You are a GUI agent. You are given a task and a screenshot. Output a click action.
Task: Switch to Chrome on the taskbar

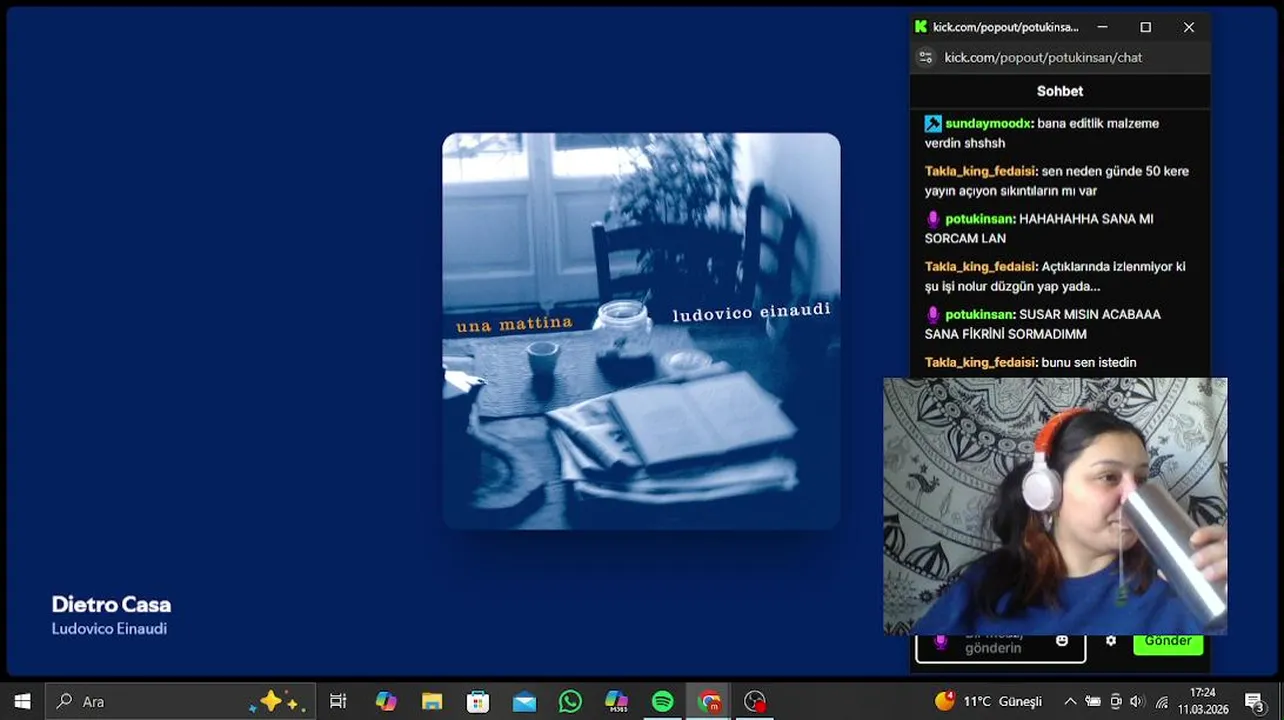[709, 701]
